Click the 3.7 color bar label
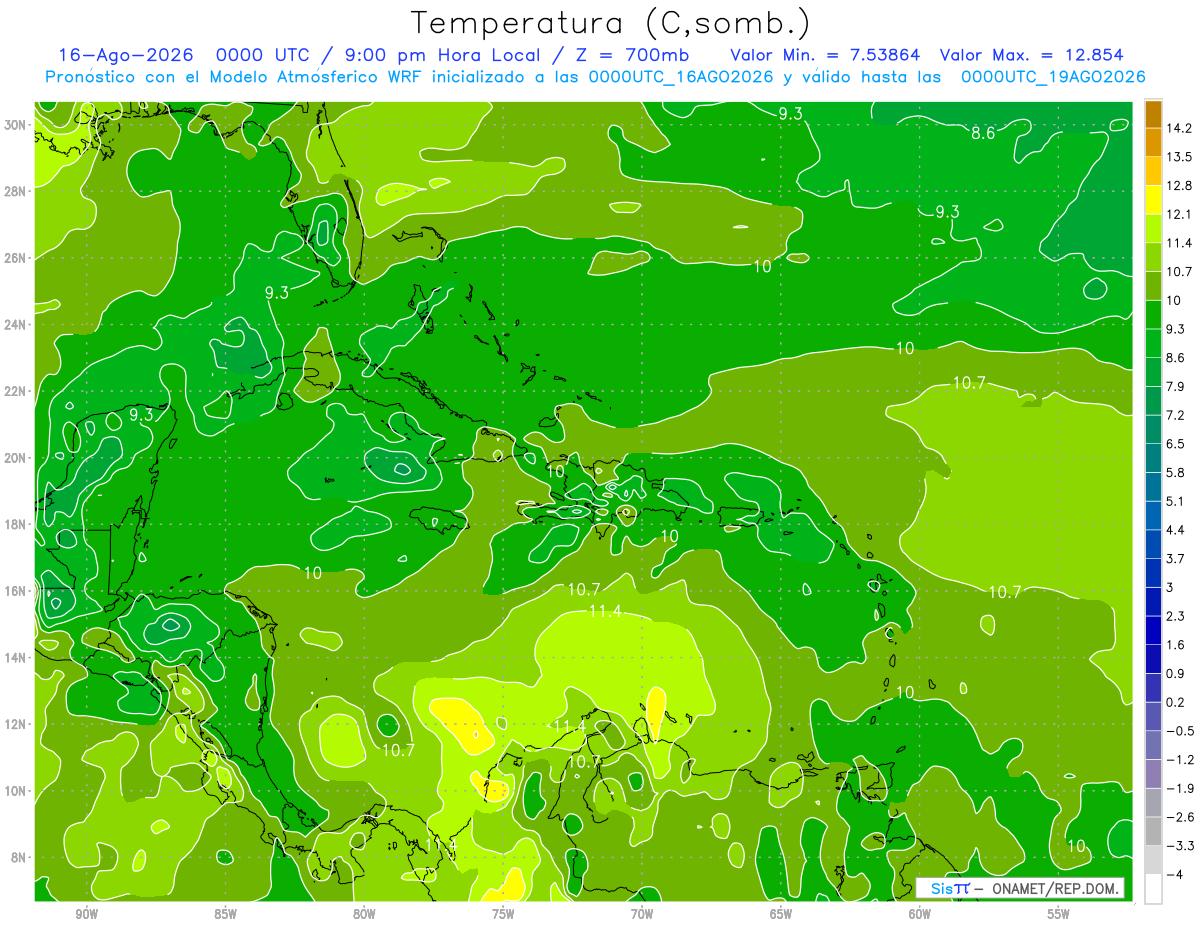The image size is (1200, 927). pos(1176,558)
